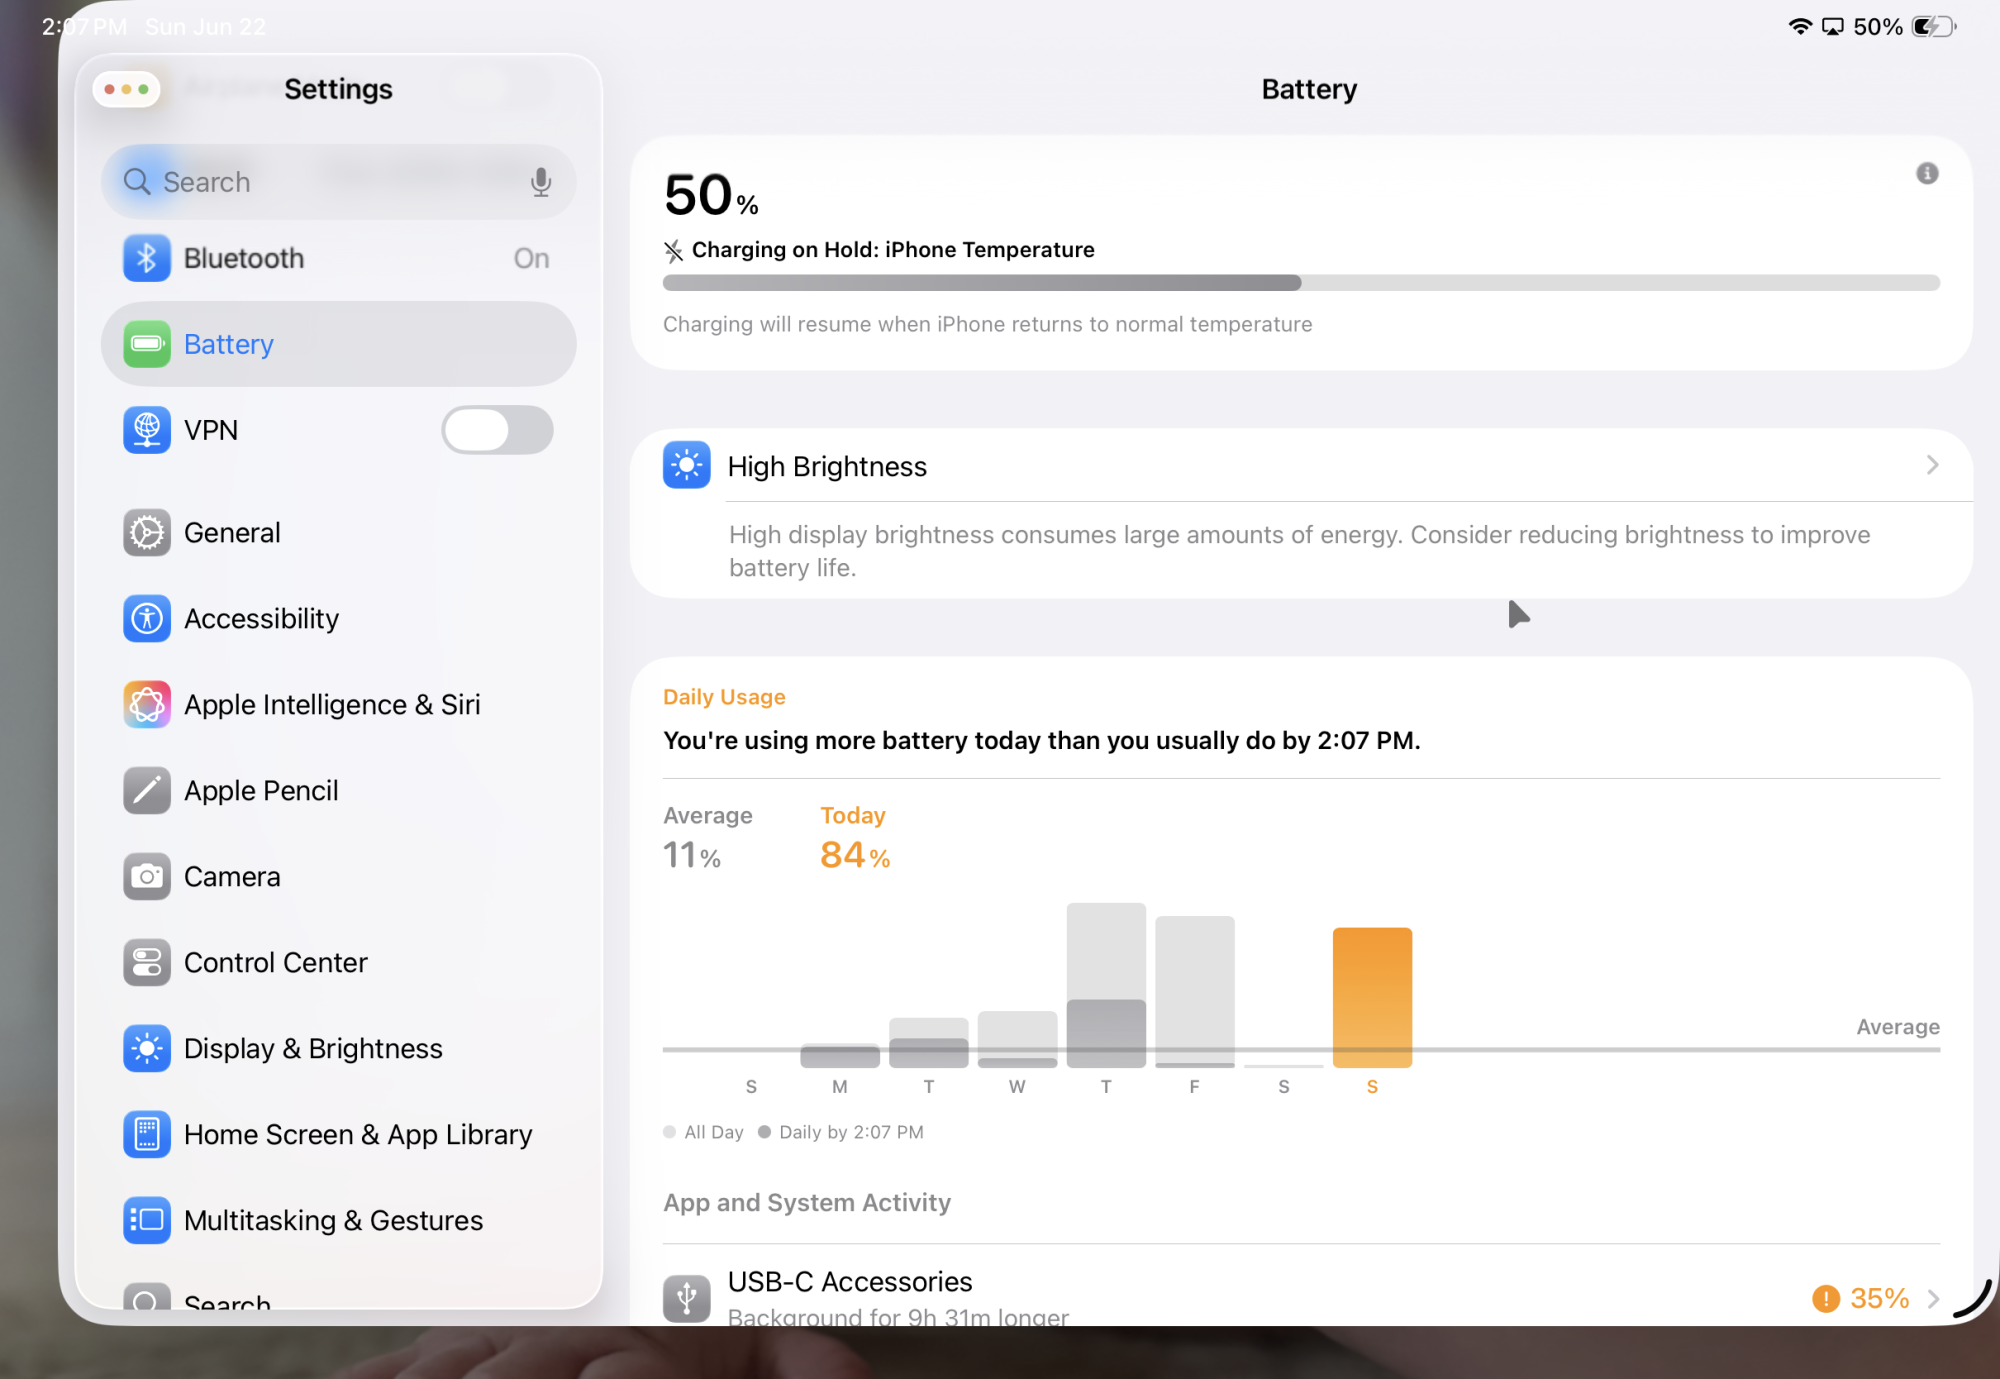Open Apple Intelligence & Siri icon

pyautogui.click(x=147, y=705)
